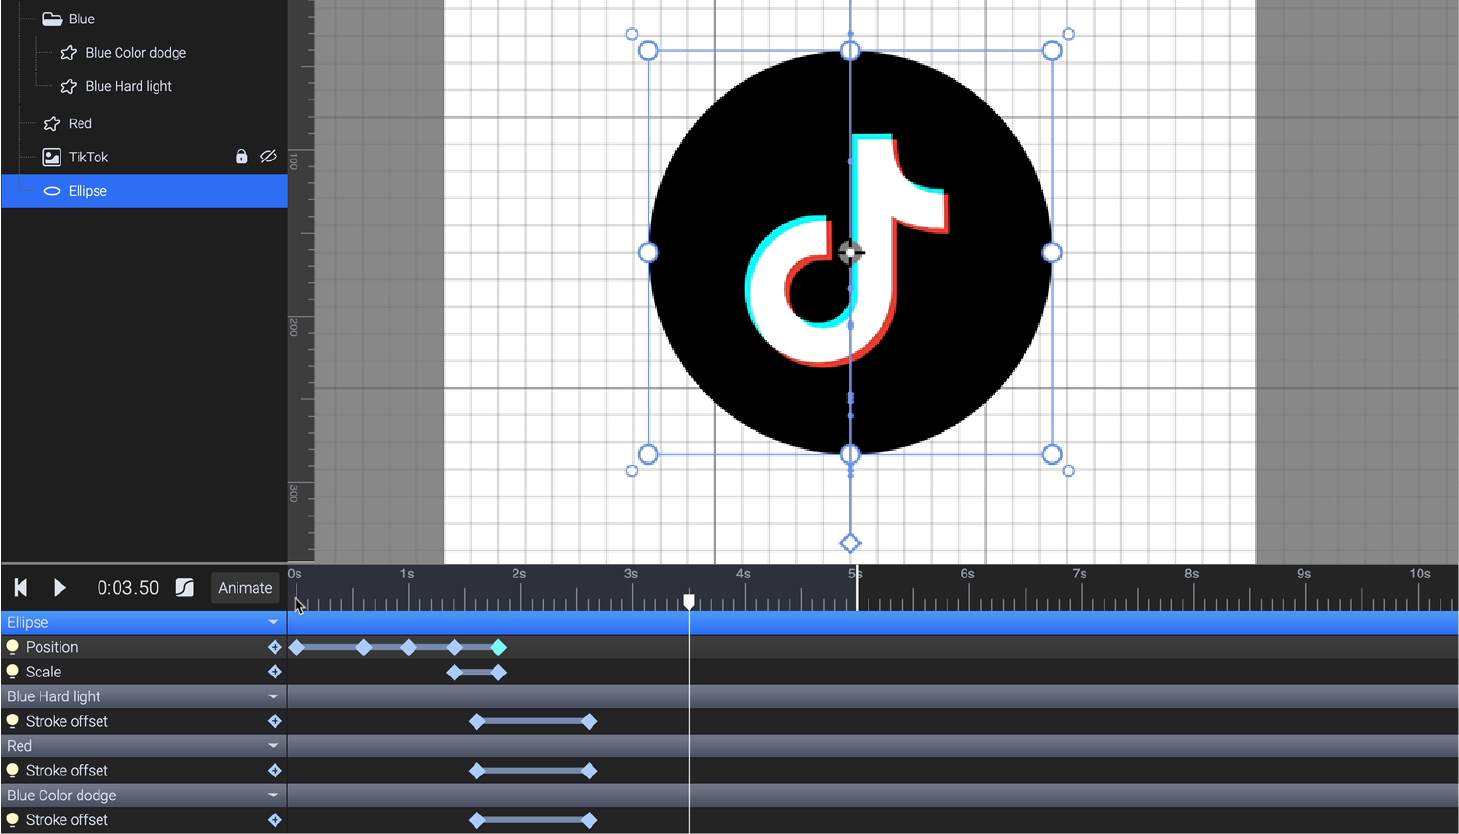Select the highlighted last Position keyframe

(499, 648)
